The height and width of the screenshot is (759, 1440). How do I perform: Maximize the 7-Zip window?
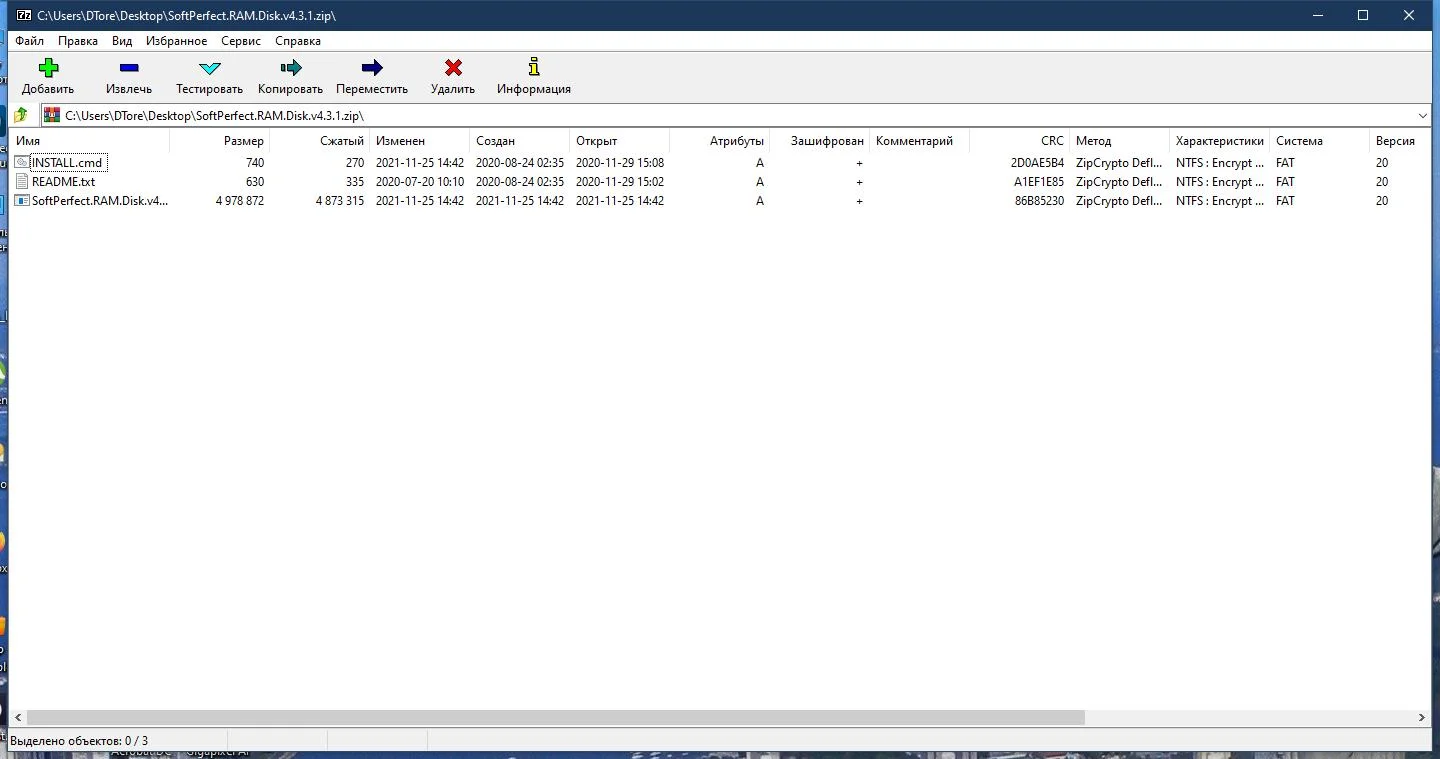(x=1362, y=15)
